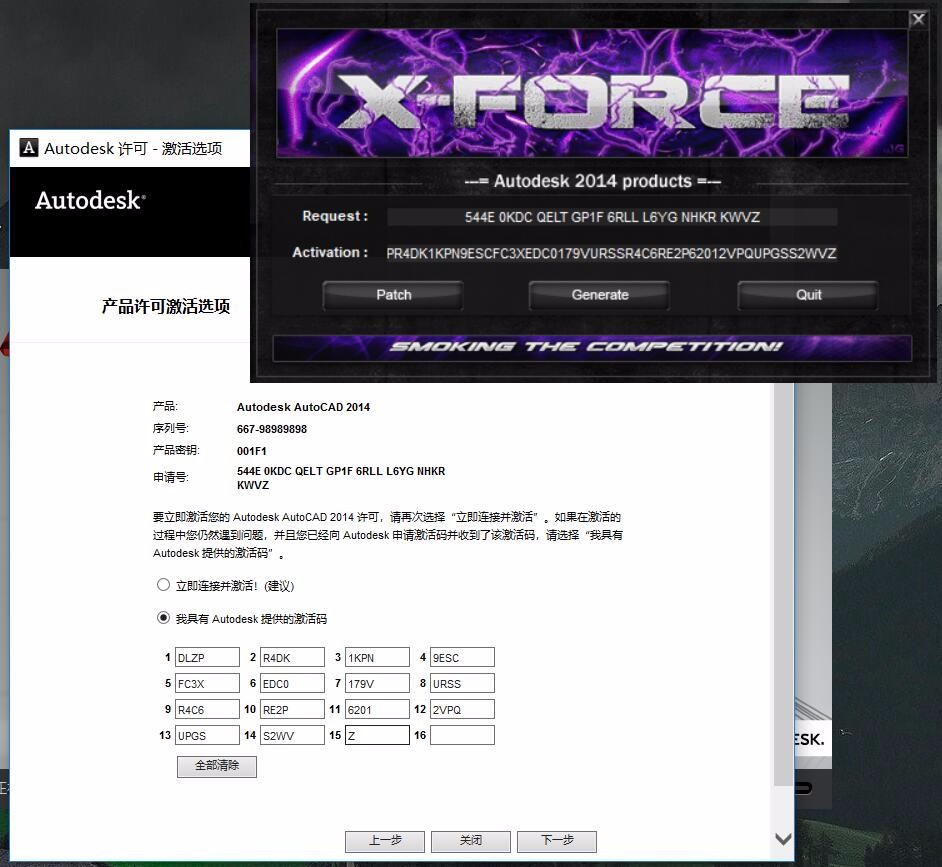Select the 立即连接并激活 radio option
This screenshot has width=942, height=867.
[x=163, y=585]
